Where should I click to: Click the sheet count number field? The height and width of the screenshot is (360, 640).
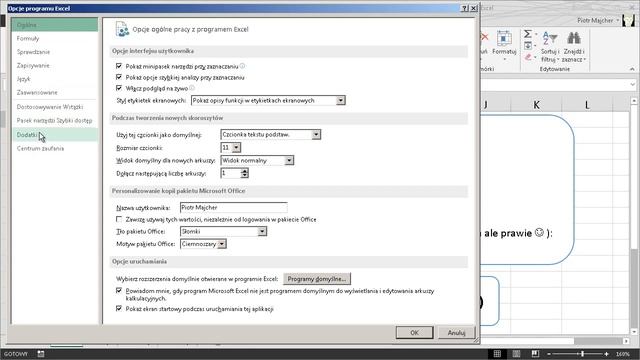(231, 173)
